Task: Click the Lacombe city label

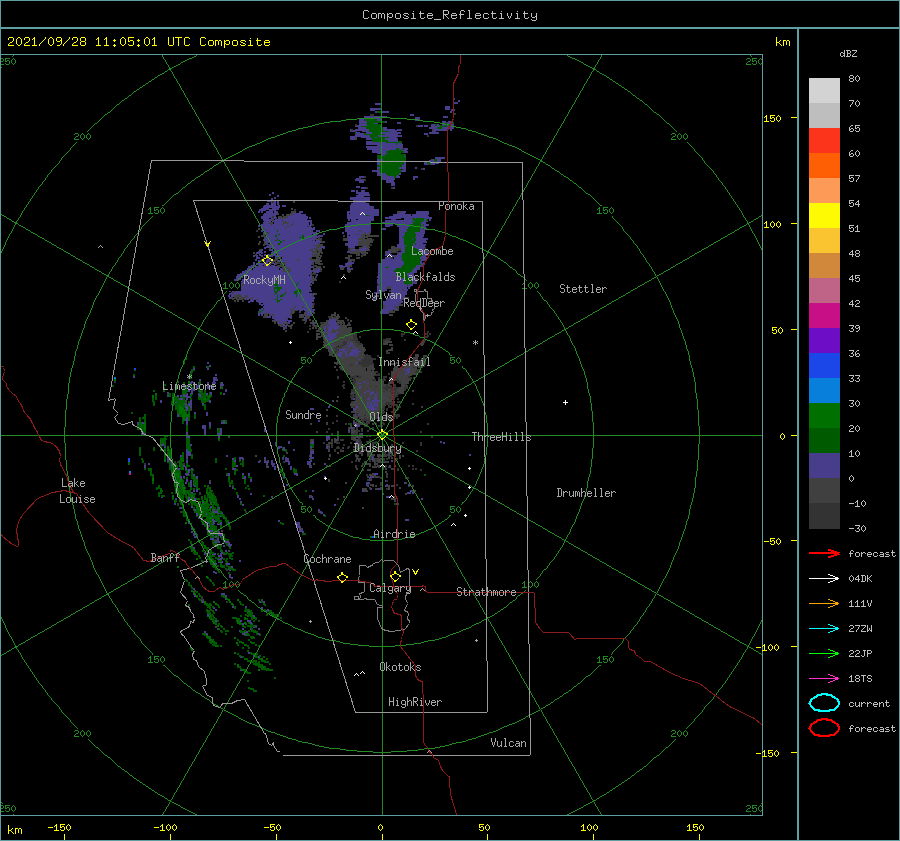Action: 432,251
